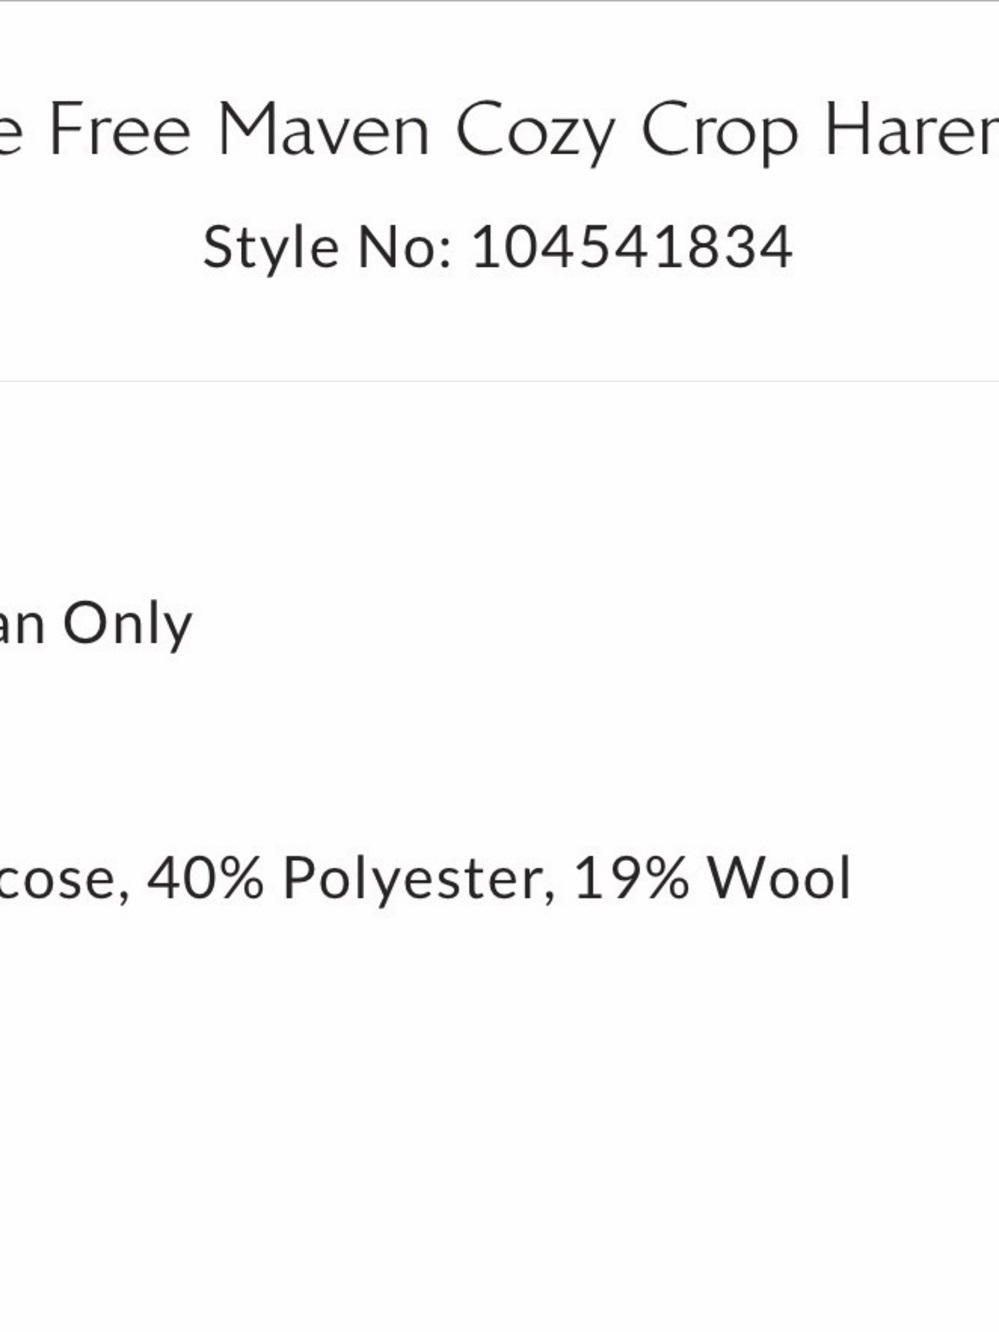Click the top border line above title

pyautogui.click(x=499, y=1)
